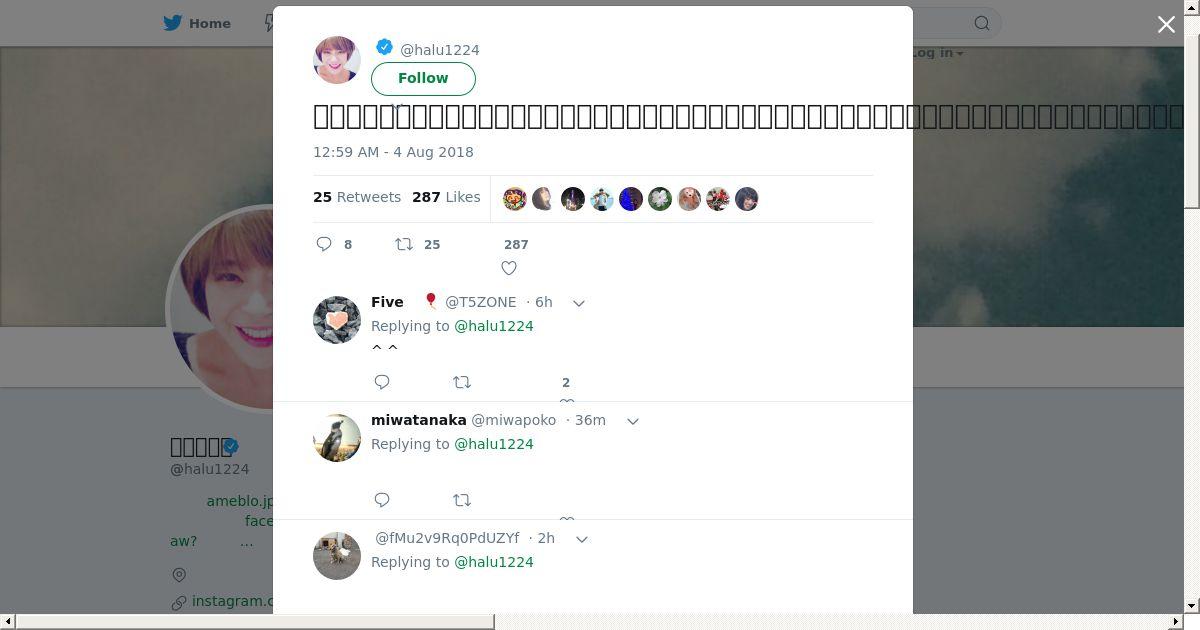
Task: Like the main tweet with heart icon
Action: (509, 268)
